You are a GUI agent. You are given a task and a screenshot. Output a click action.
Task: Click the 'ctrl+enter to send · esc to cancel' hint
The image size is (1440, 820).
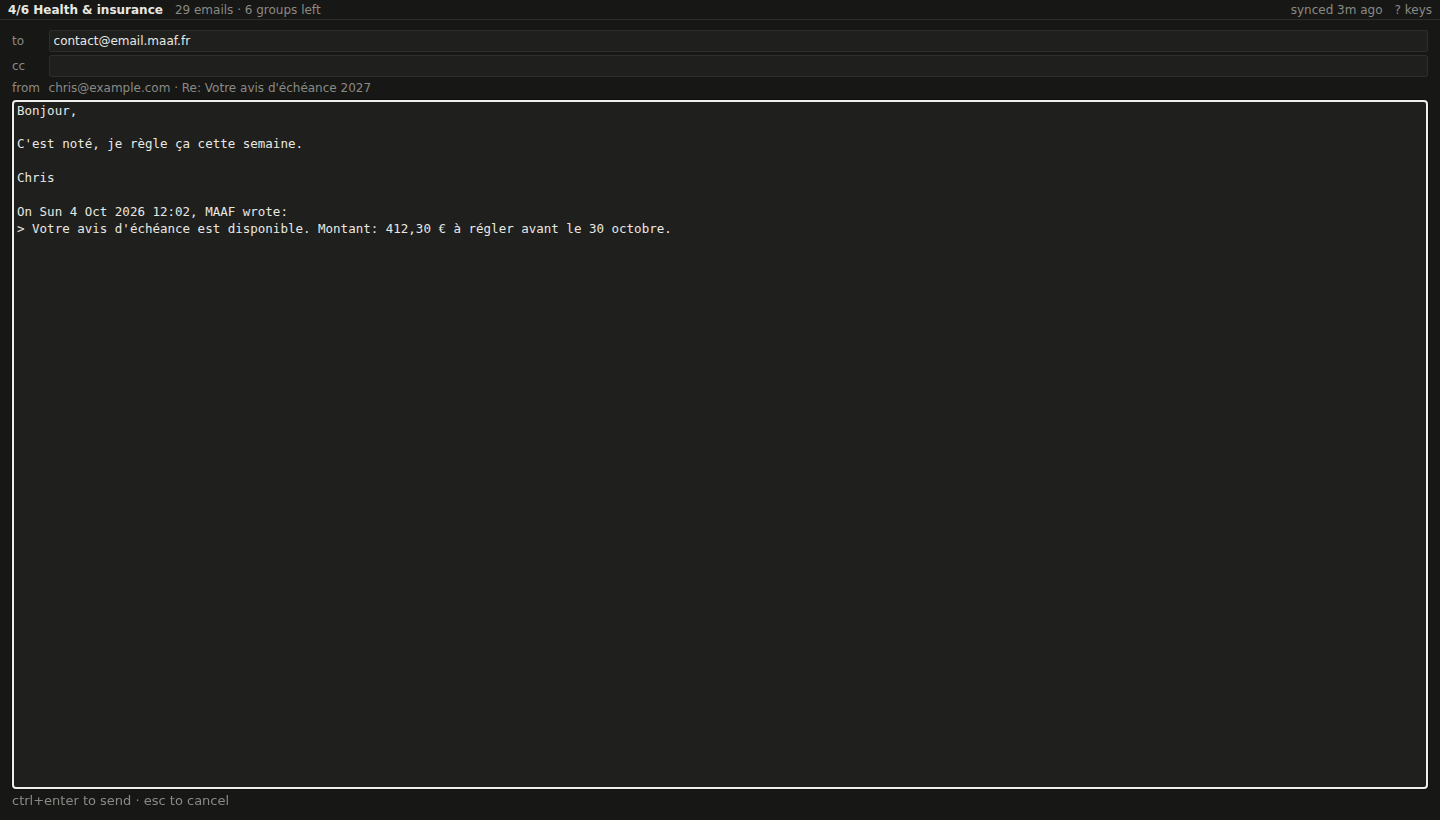120,800
